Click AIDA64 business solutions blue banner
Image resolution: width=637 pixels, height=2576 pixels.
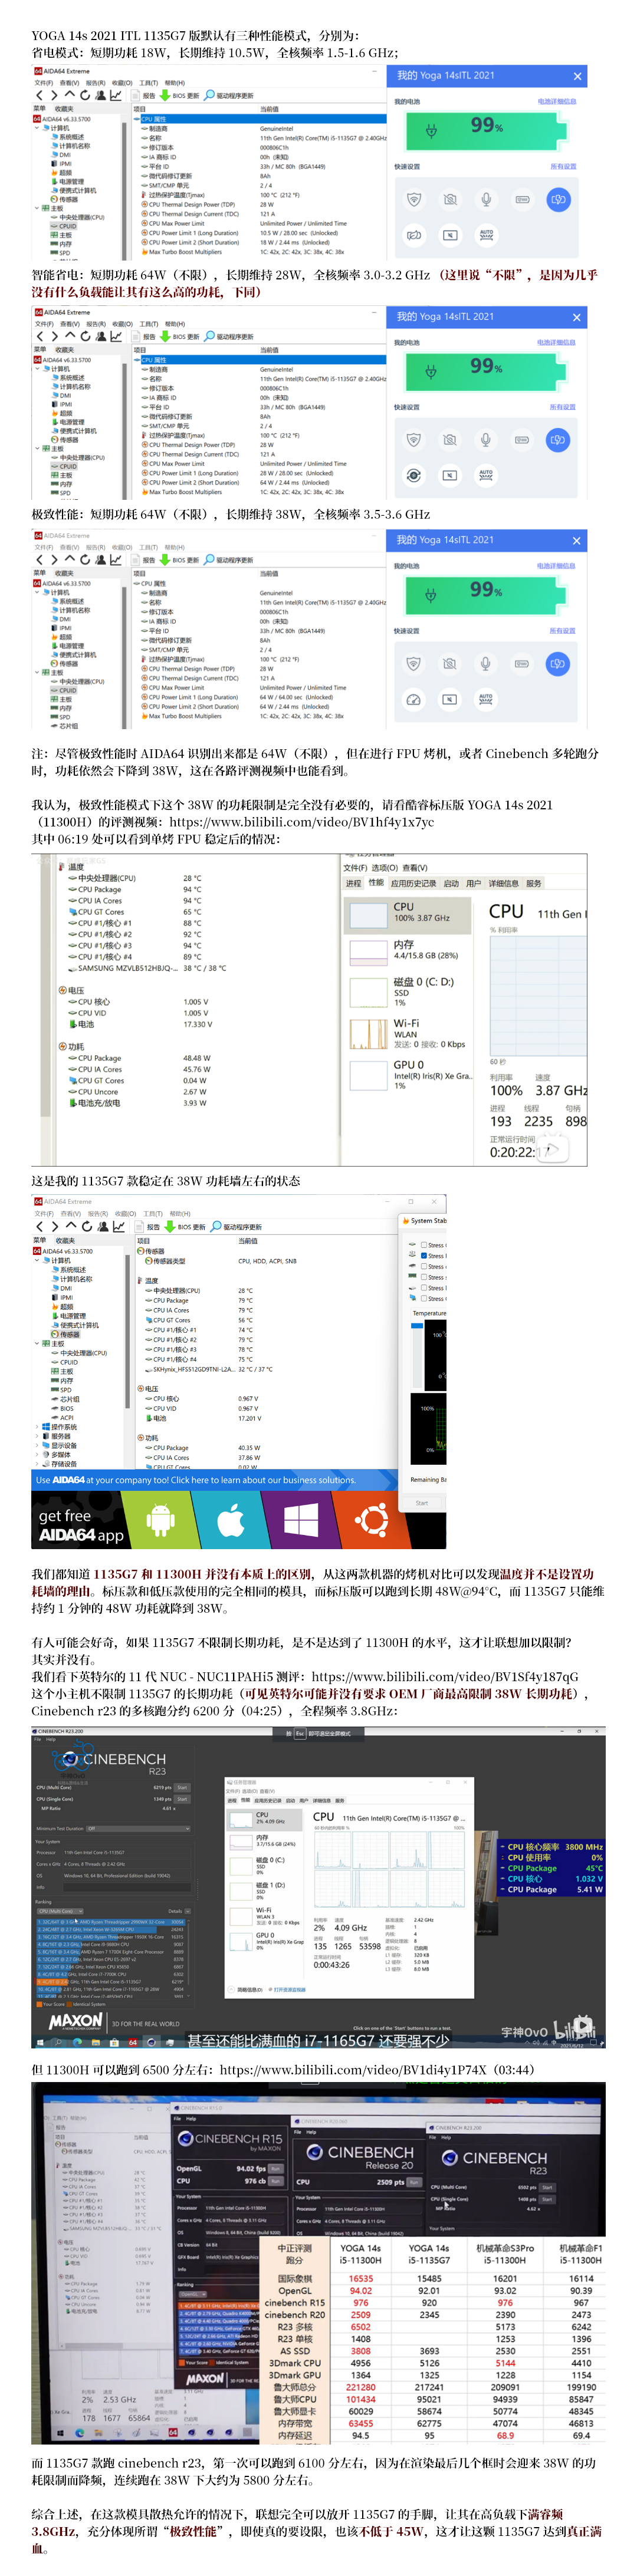(214, 1480)
